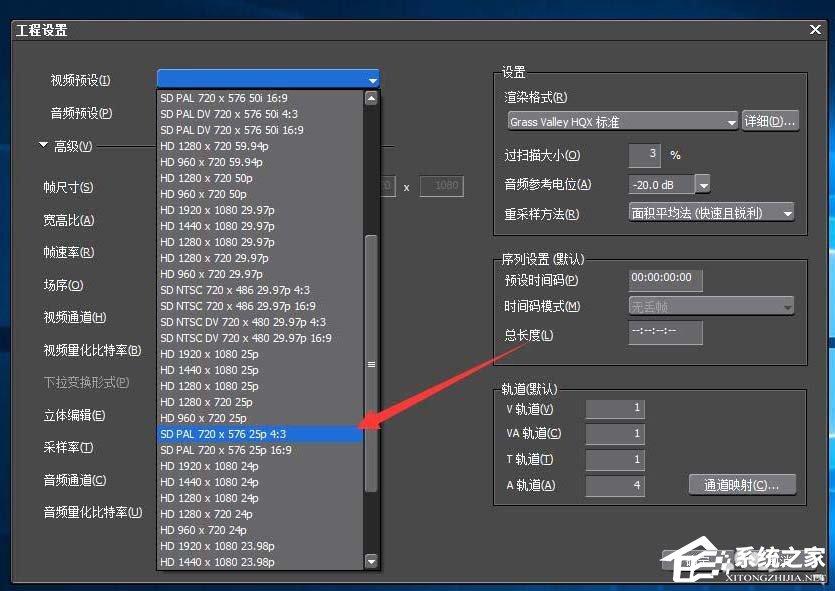Image resolution: width=835 pixels, height=591 pixels.
Task: Close the 工程设置 dialog
Action: [817, 29]
